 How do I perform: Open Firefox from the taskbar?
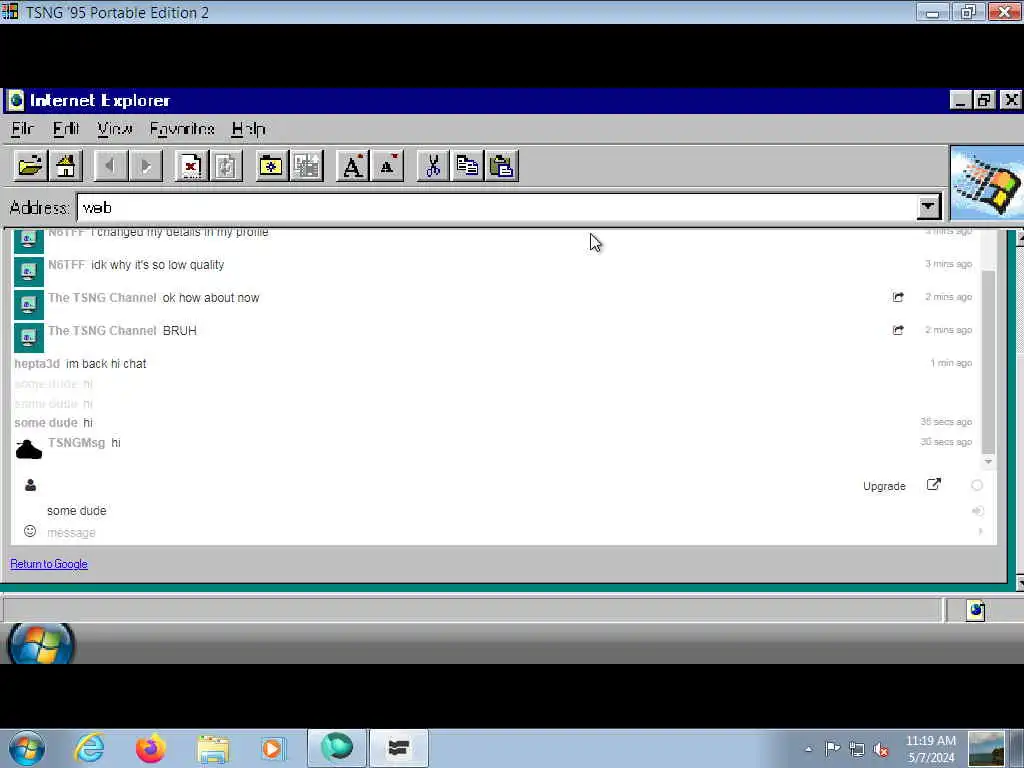[x=151, y=748]
